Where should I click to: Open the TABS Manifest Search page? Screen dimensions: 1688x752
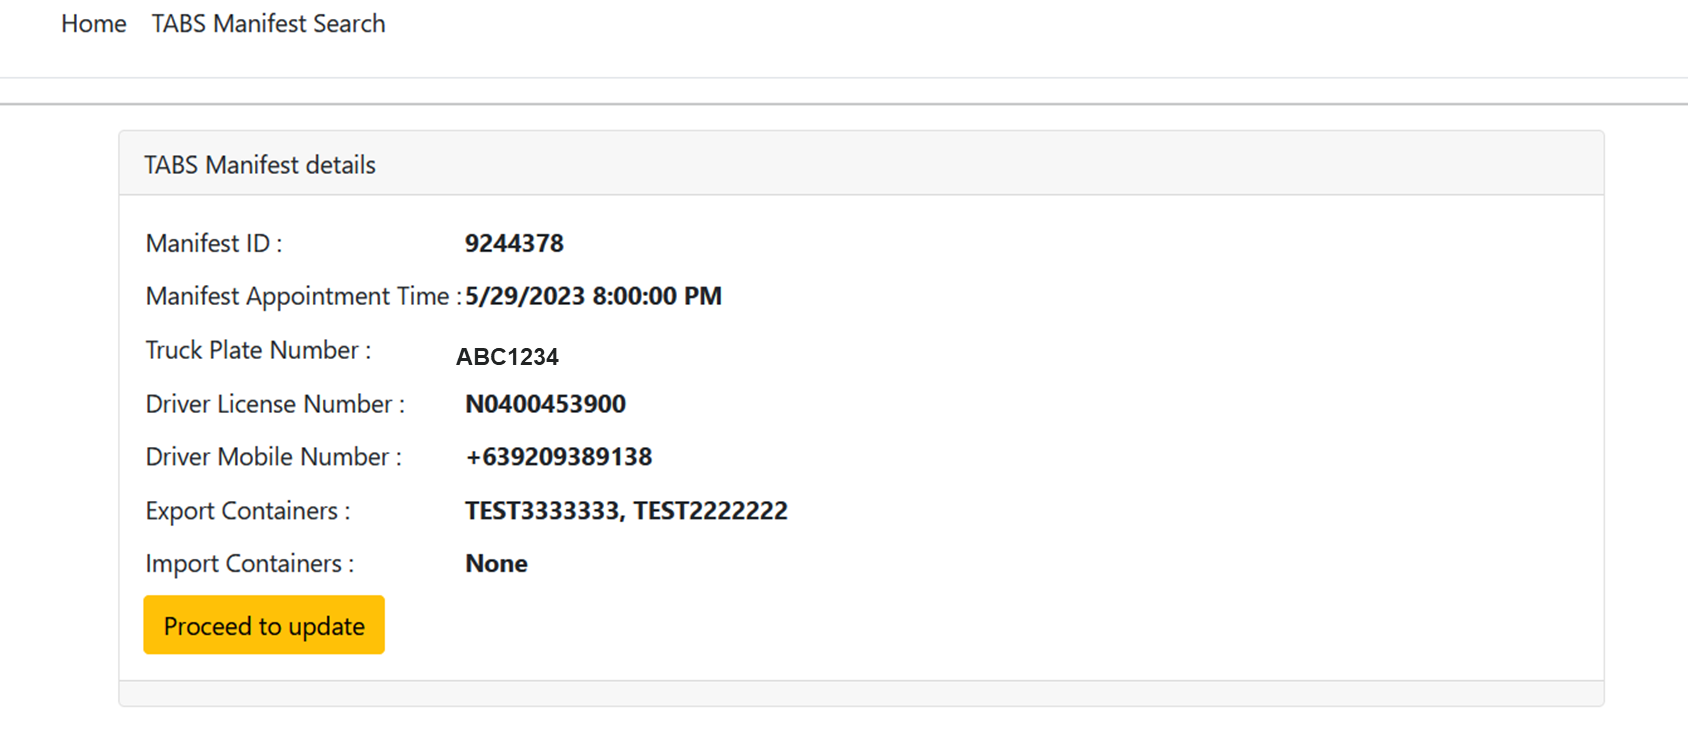click(268, 24)
